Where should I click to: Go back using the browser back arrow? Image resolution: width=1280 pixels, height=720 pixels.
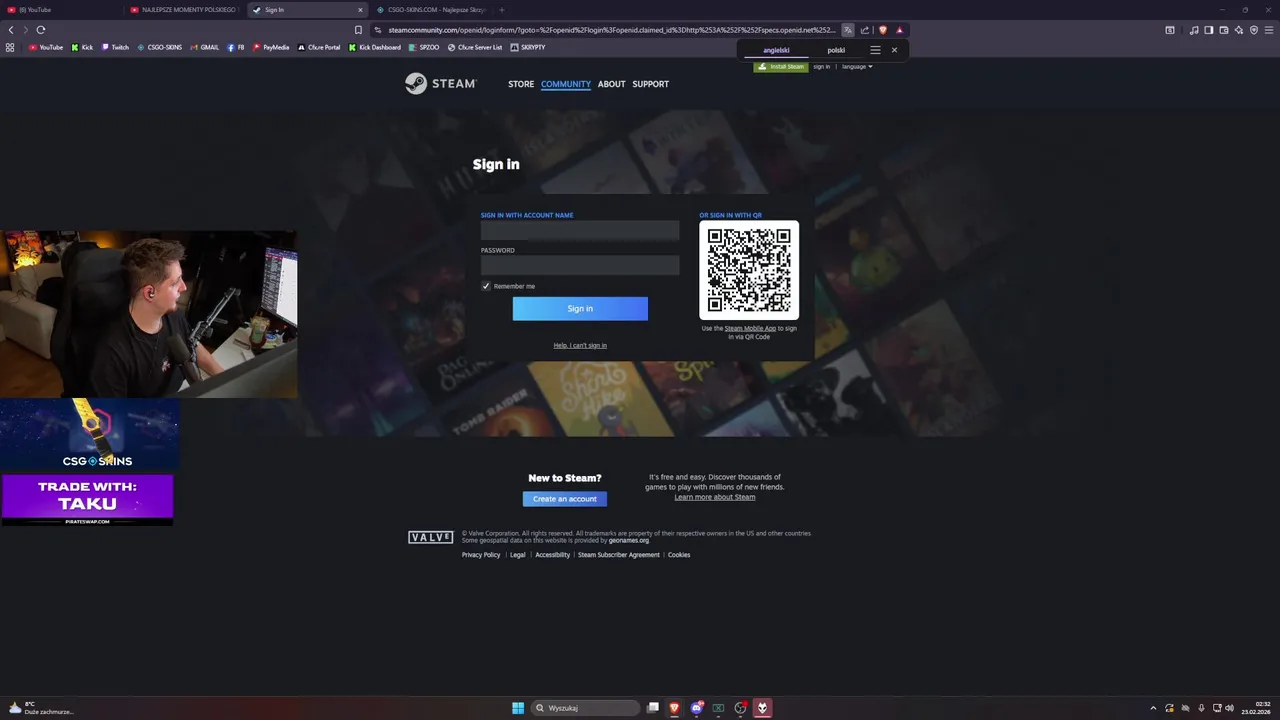click(x=11, y=30)
